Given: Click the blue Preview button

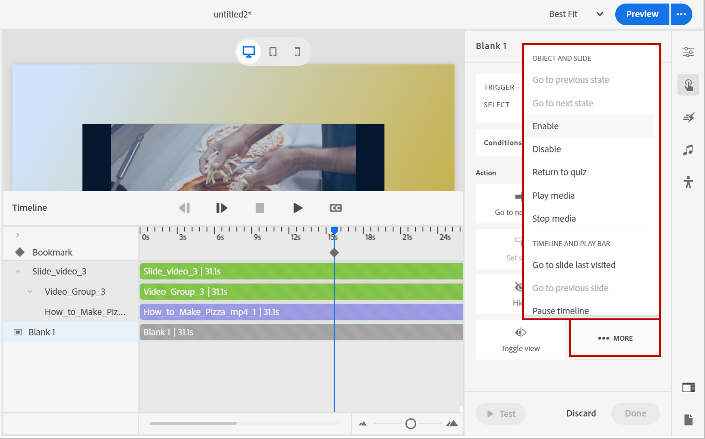Looking at the screenshot, I should (642, 14).
